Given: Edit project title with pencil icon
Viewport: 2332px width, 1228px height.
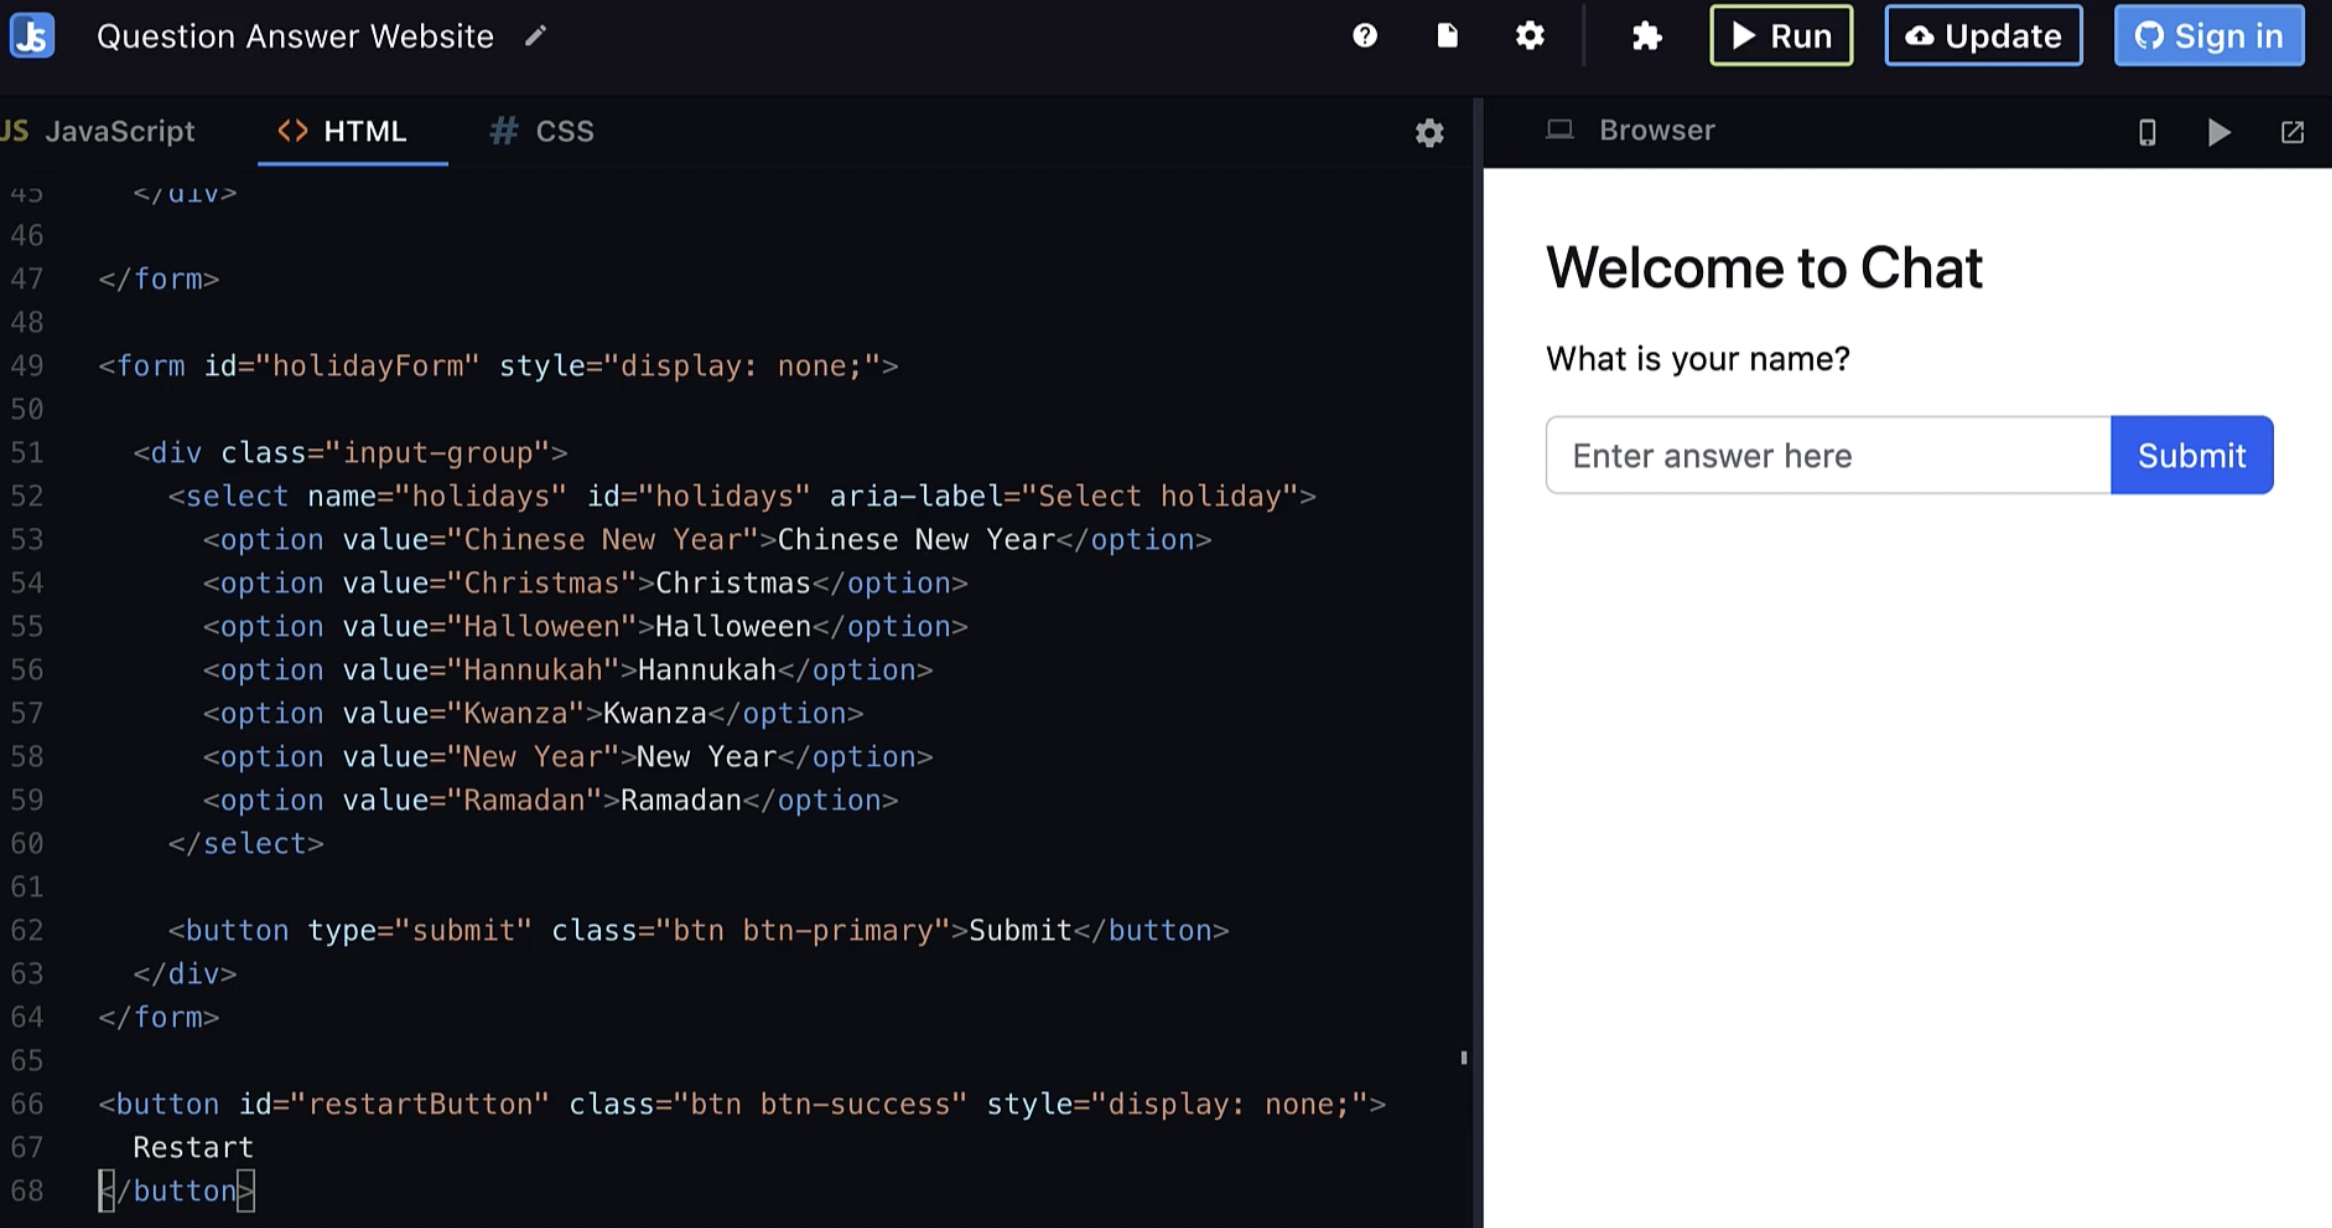Looking at the screenshot, I should click(x=536, y=37).
